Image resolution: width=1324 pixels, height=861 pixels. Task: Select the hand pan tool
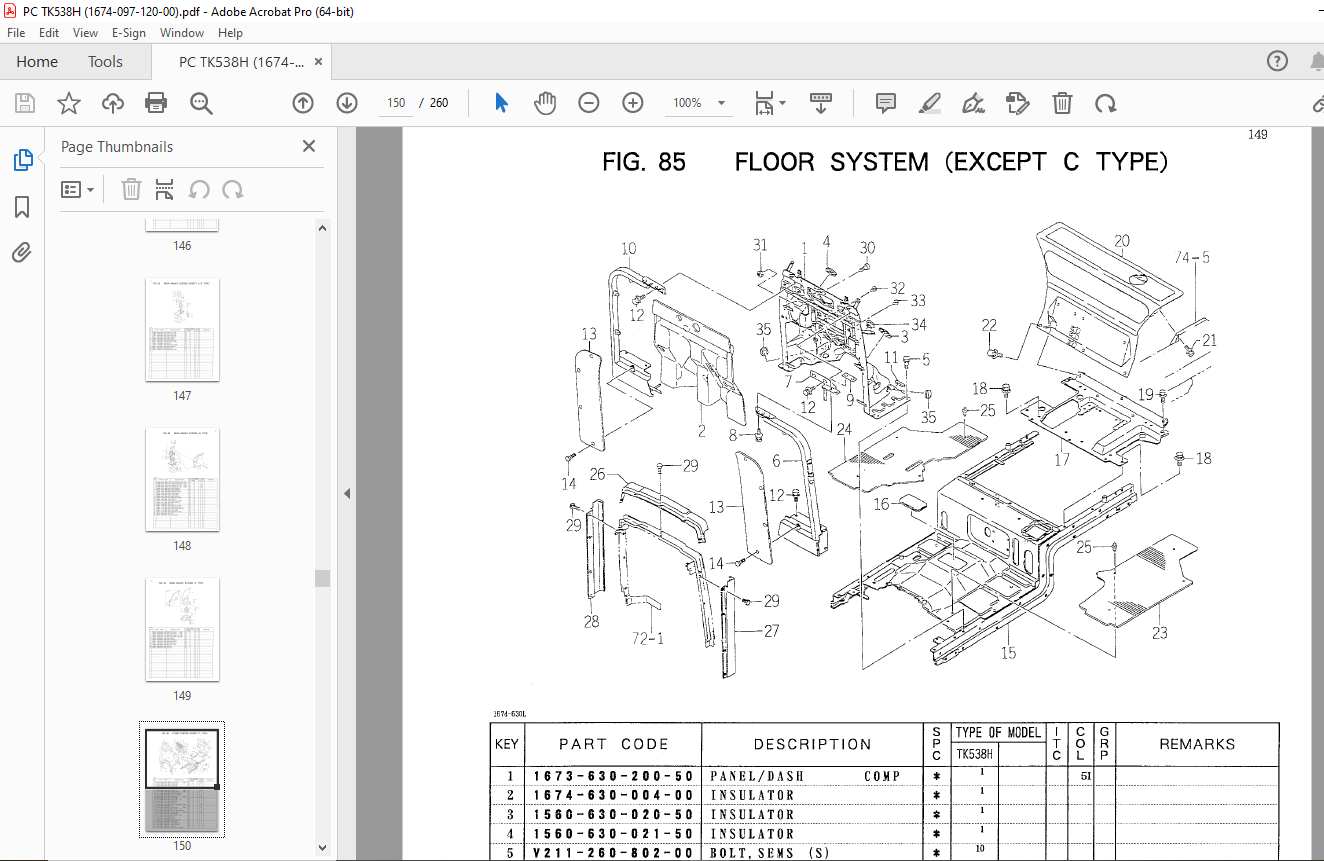544,103
